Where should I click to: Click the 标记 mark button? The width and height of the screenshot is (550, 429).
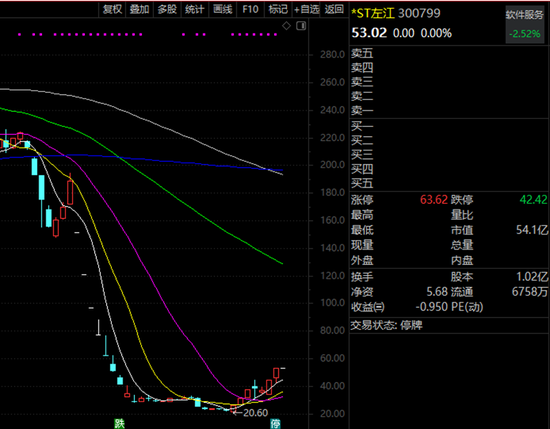pyautogui.click(x=278, y=9)
